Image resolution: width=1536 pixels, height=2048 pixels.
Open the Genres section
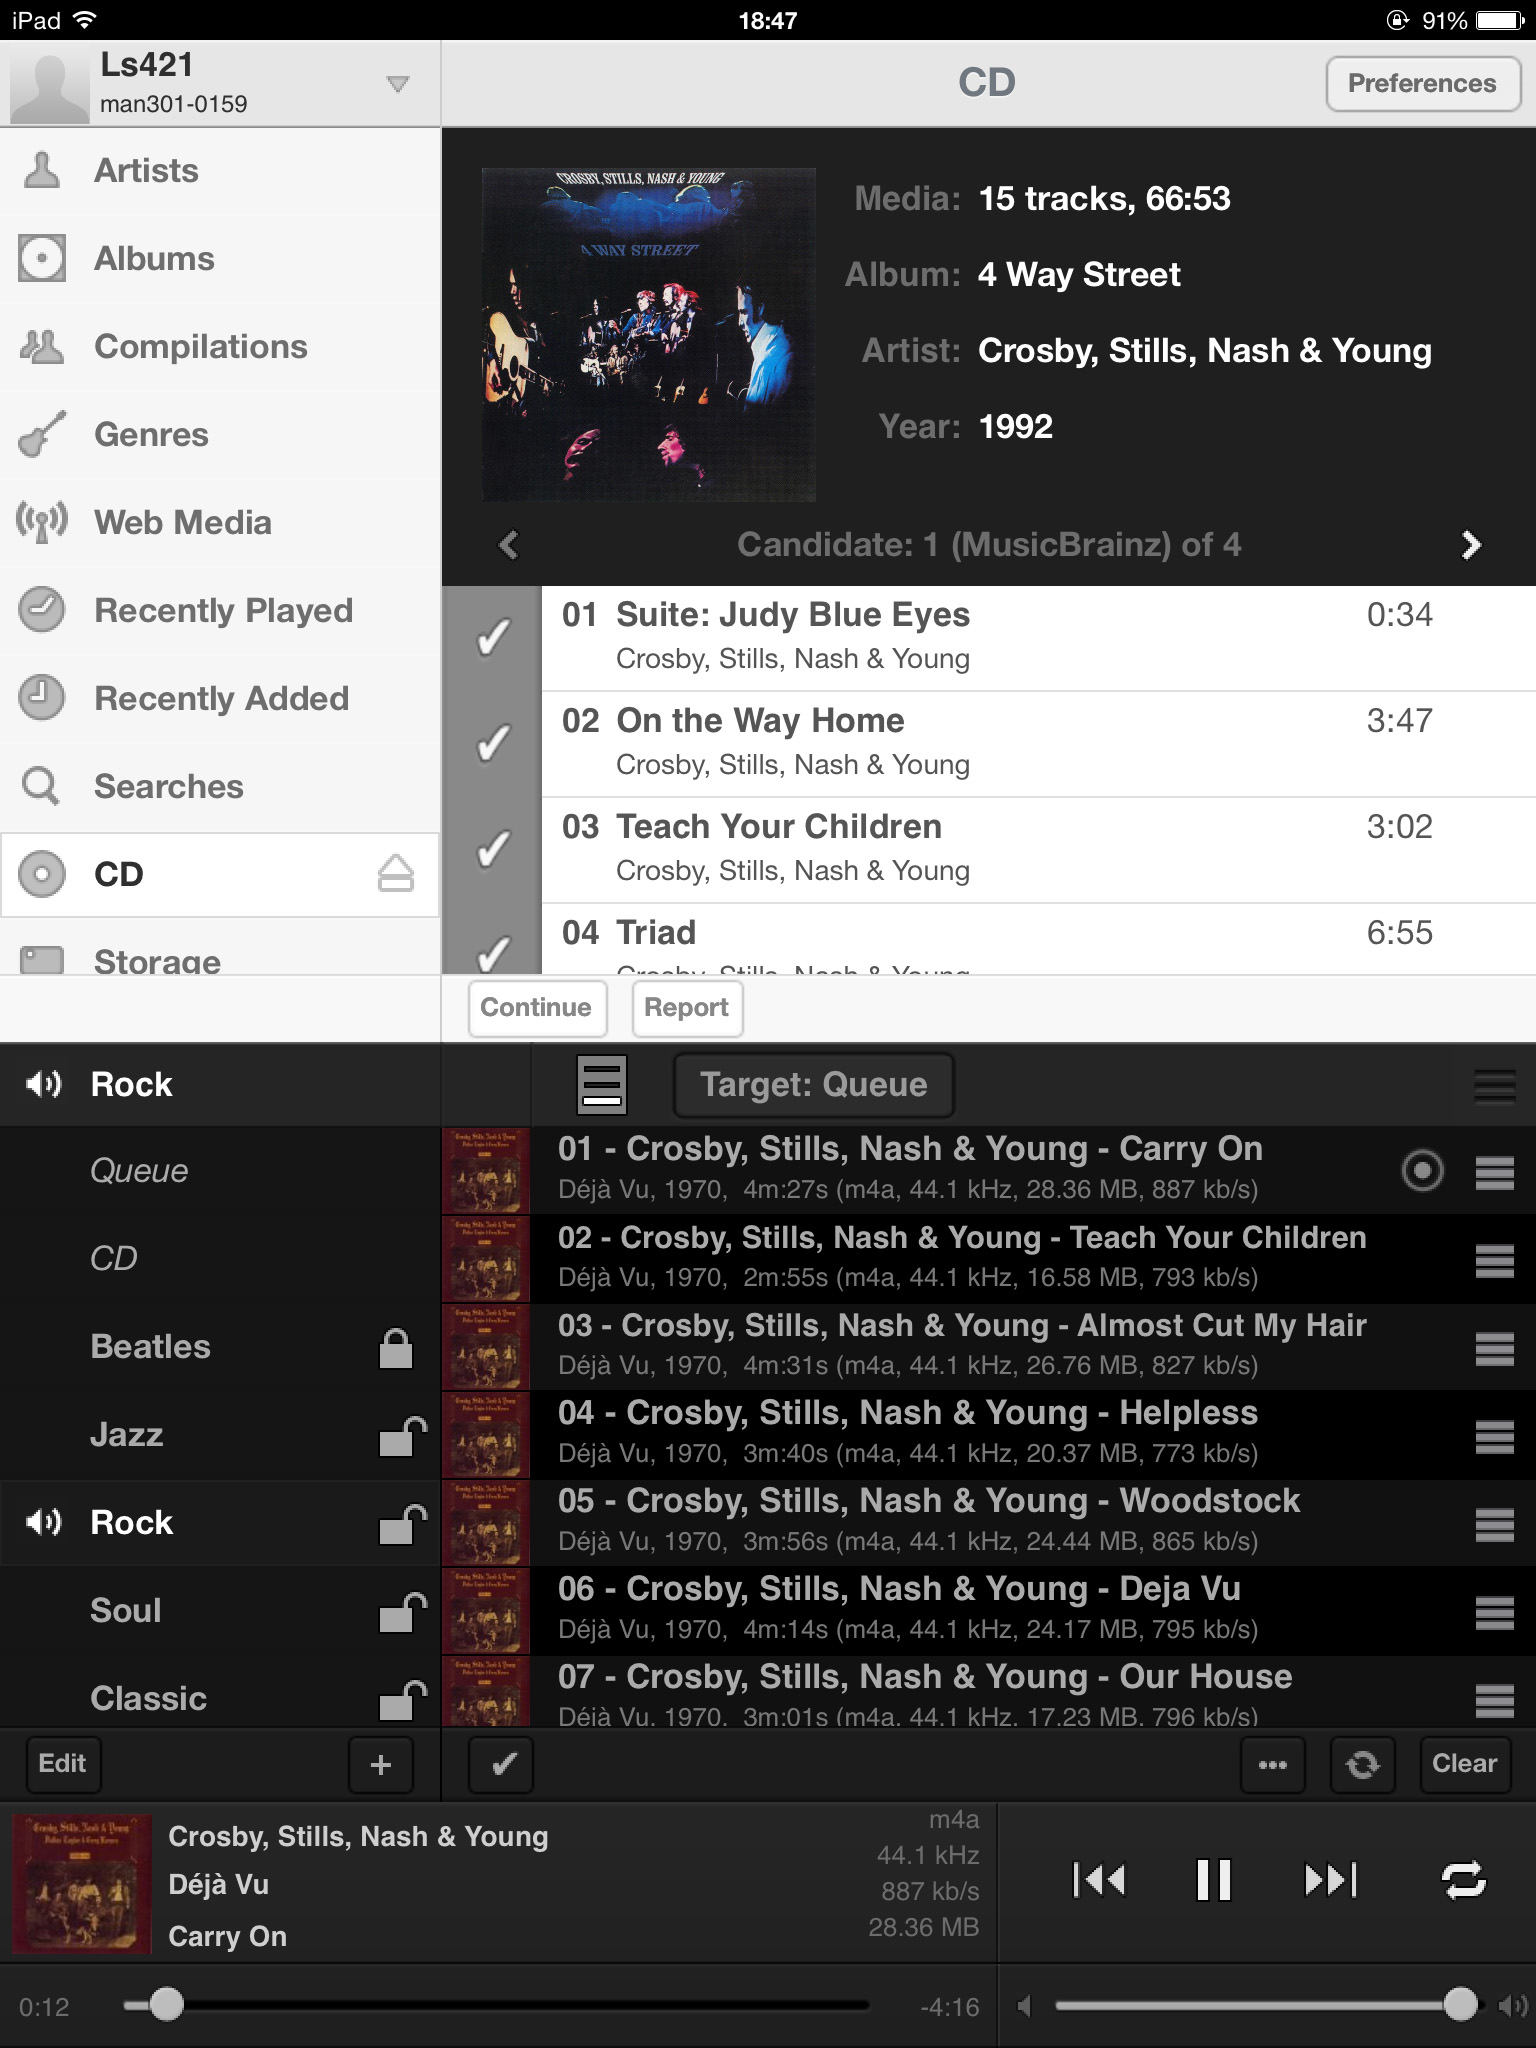click(x=220, y=435)
